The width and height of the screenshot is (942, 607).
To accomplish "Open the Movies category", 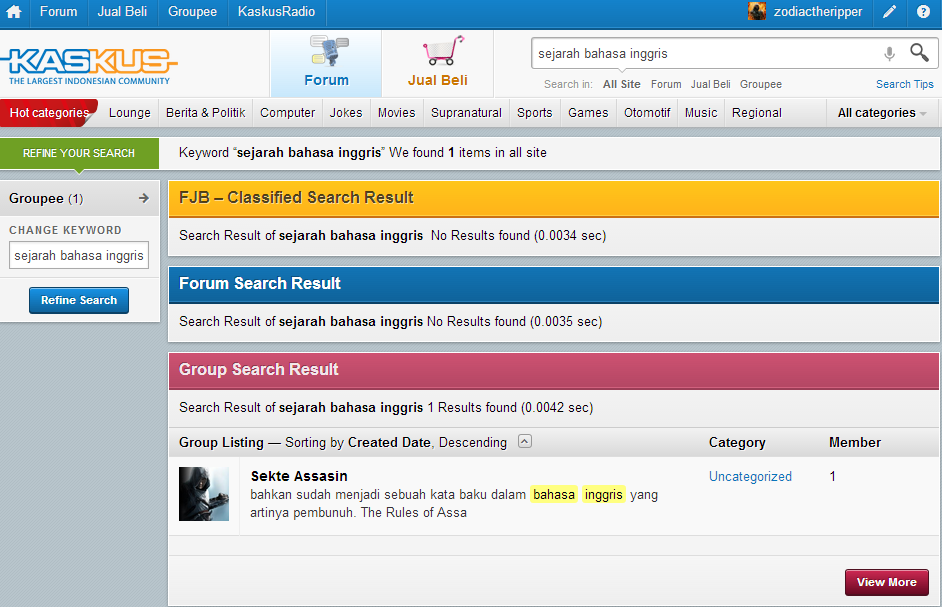I will [397, 113].
